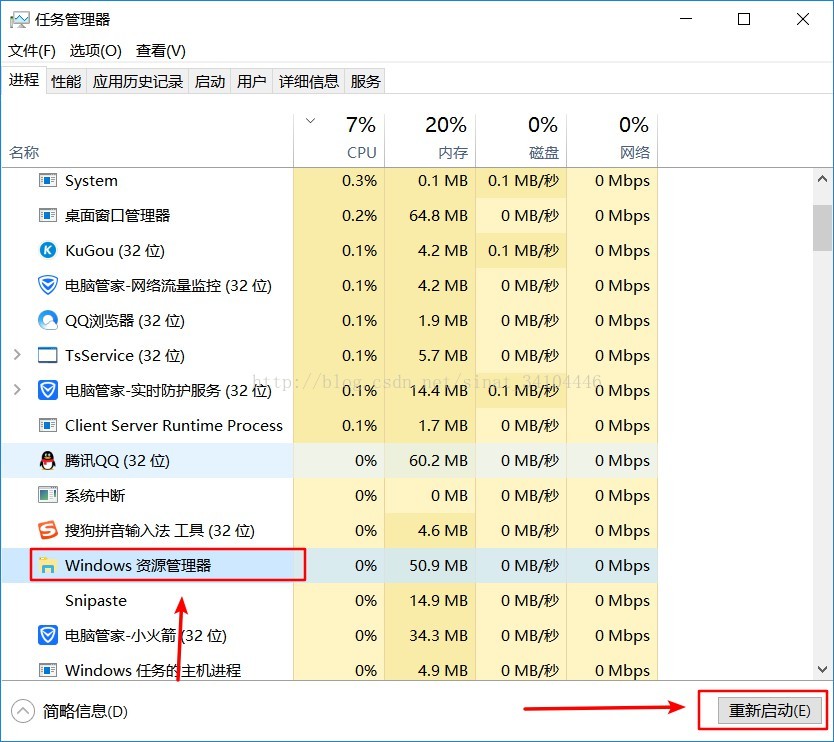This screenshot has height=742, width=834.
Task: Click the vertical scrollbar thumb
Action: pyautogui.click(x=822, y=228)
